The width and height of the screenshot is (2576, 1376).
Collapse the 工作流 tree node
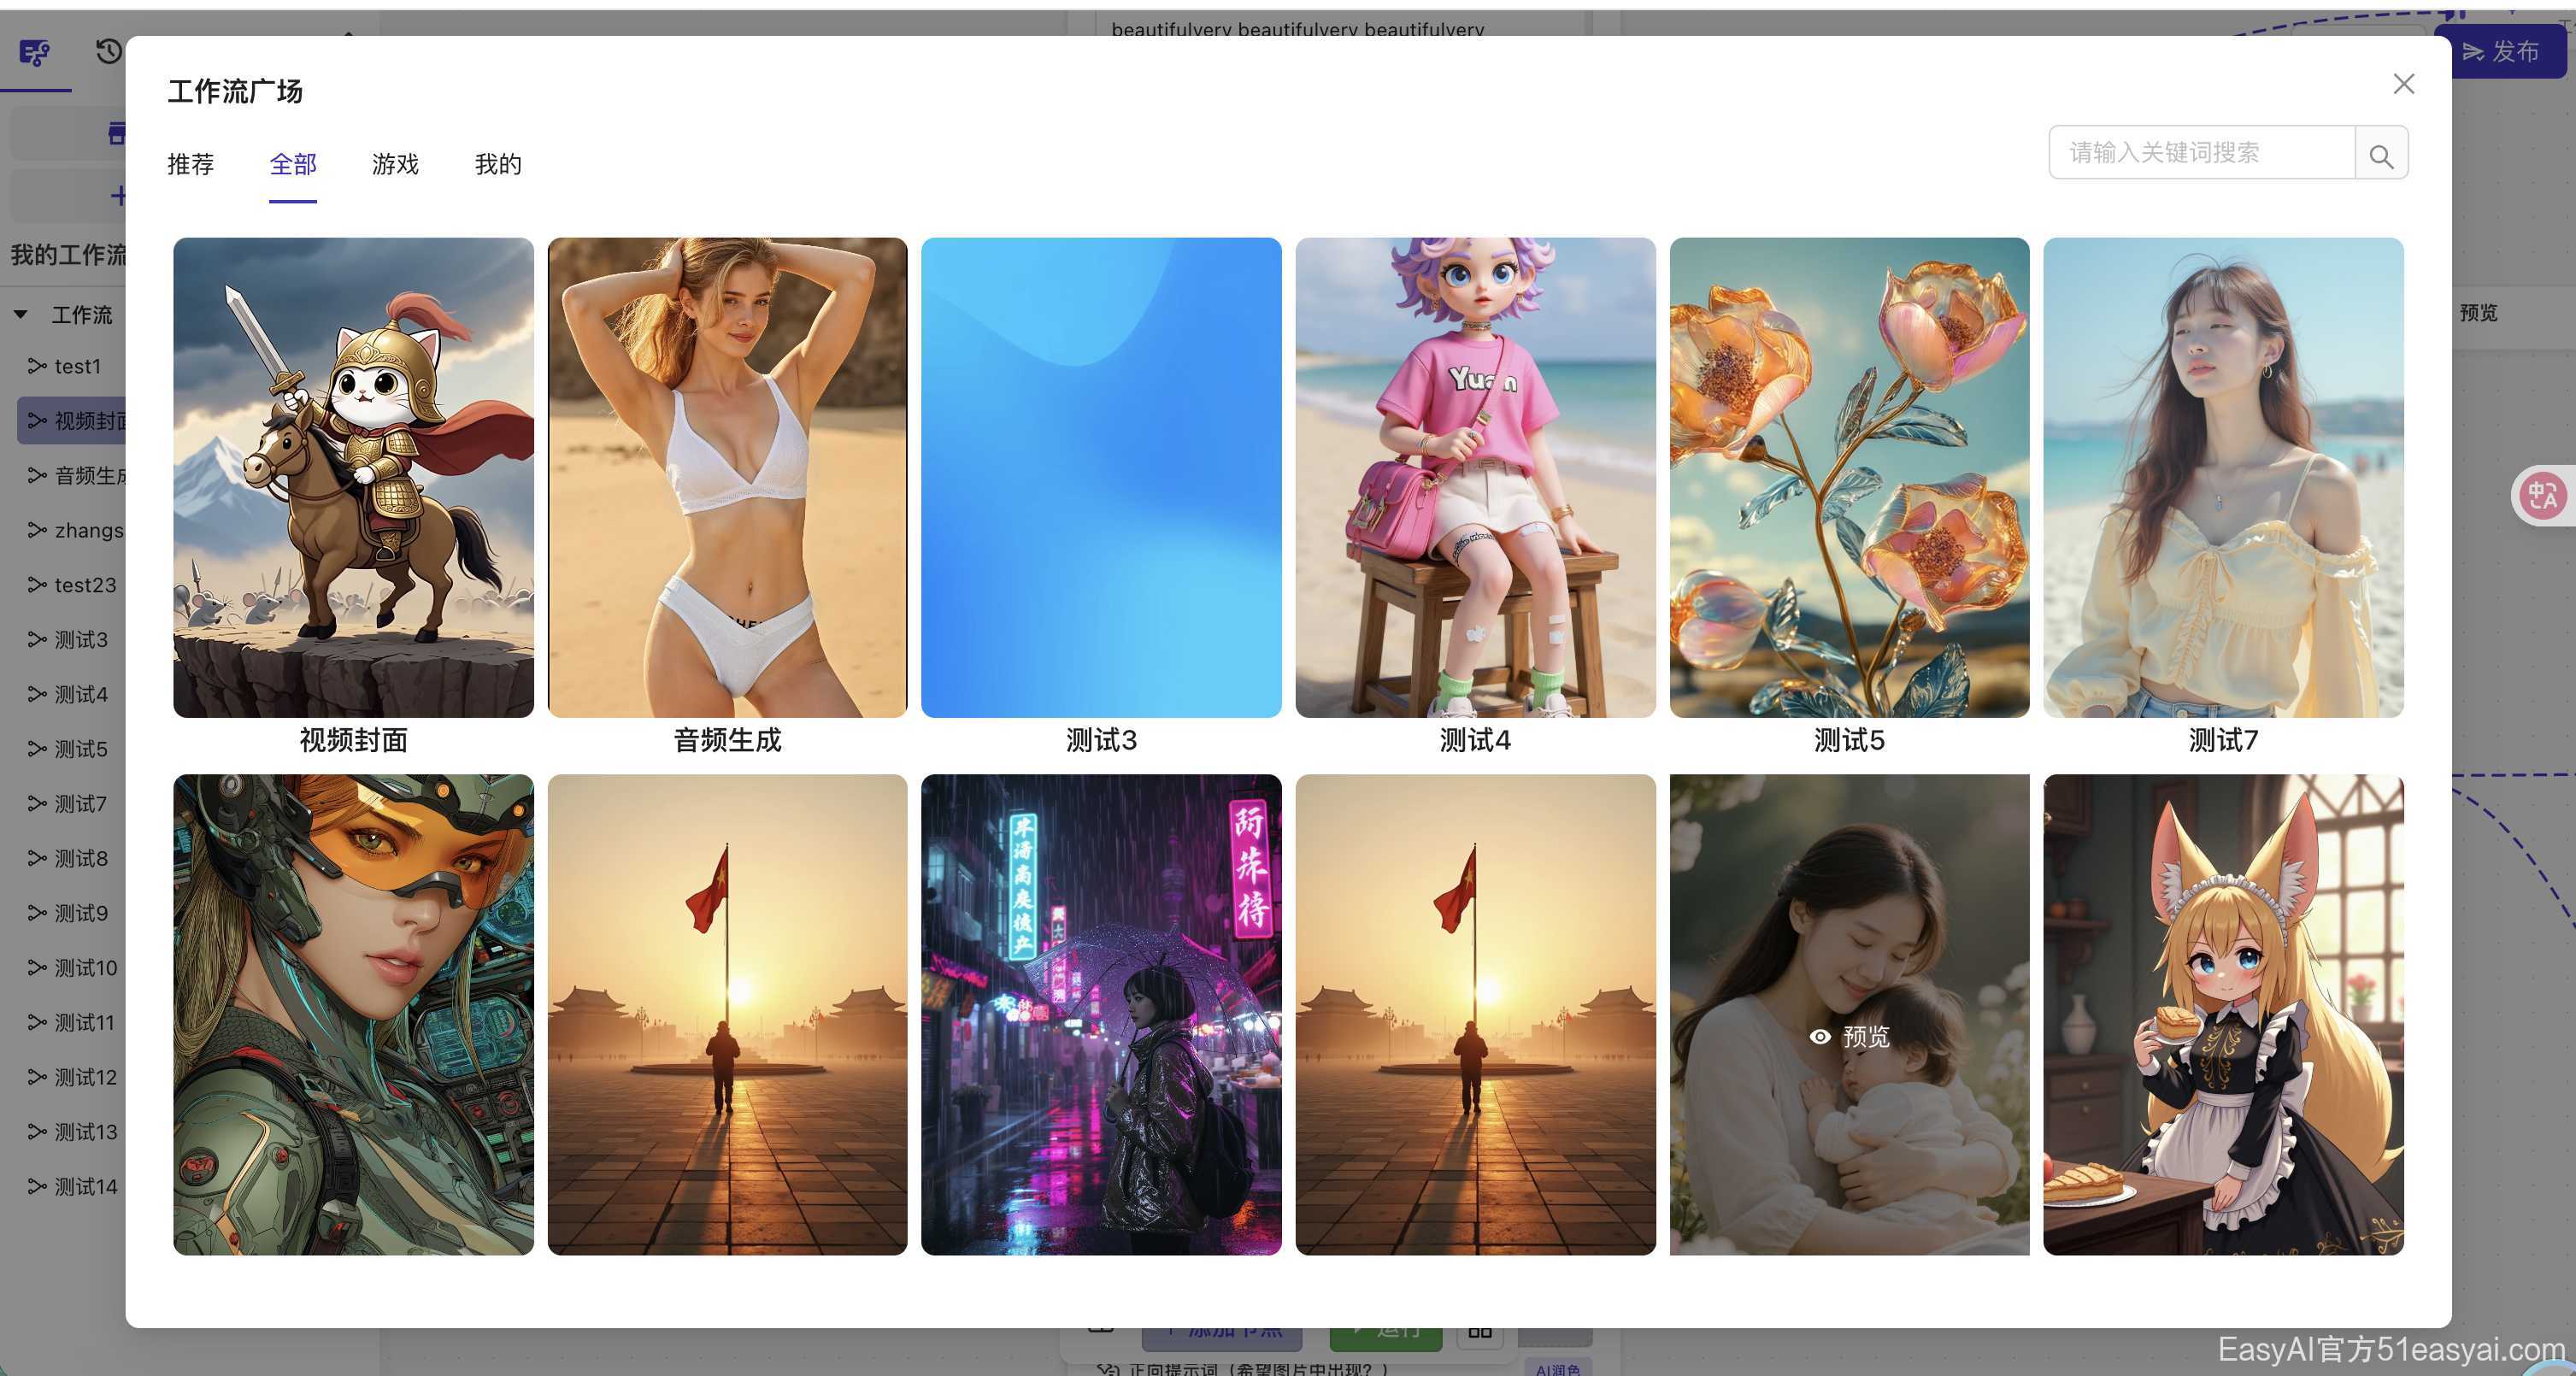tap(20, 314)
